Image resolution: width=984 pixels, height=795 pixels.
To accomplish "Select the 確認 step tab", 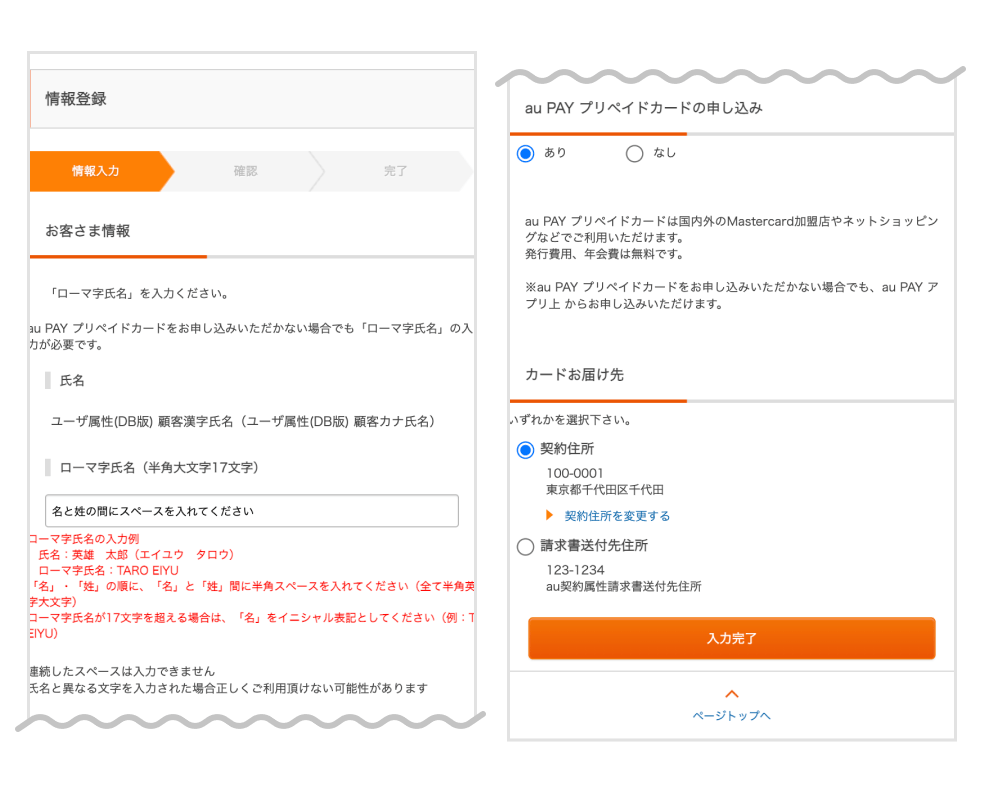I will pos(245,171).
